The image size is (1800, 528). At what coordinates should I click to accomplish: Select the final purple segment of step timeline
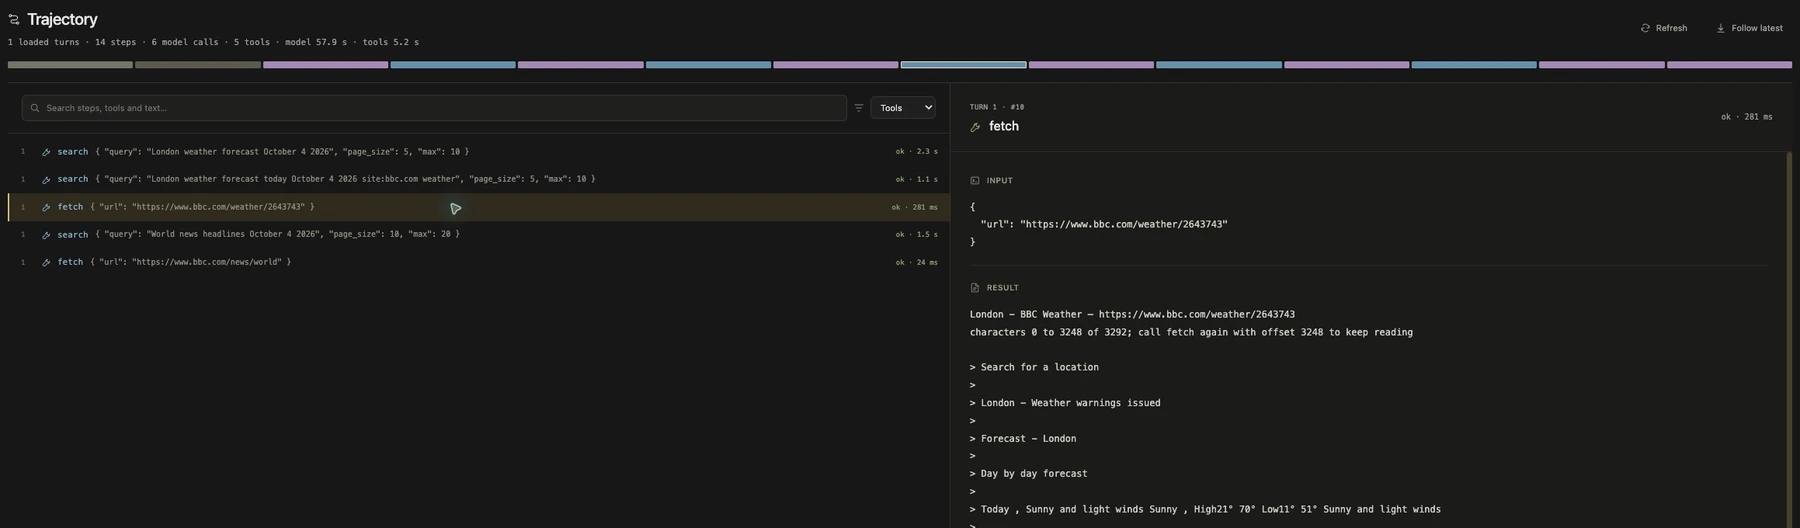[1729, 65]
